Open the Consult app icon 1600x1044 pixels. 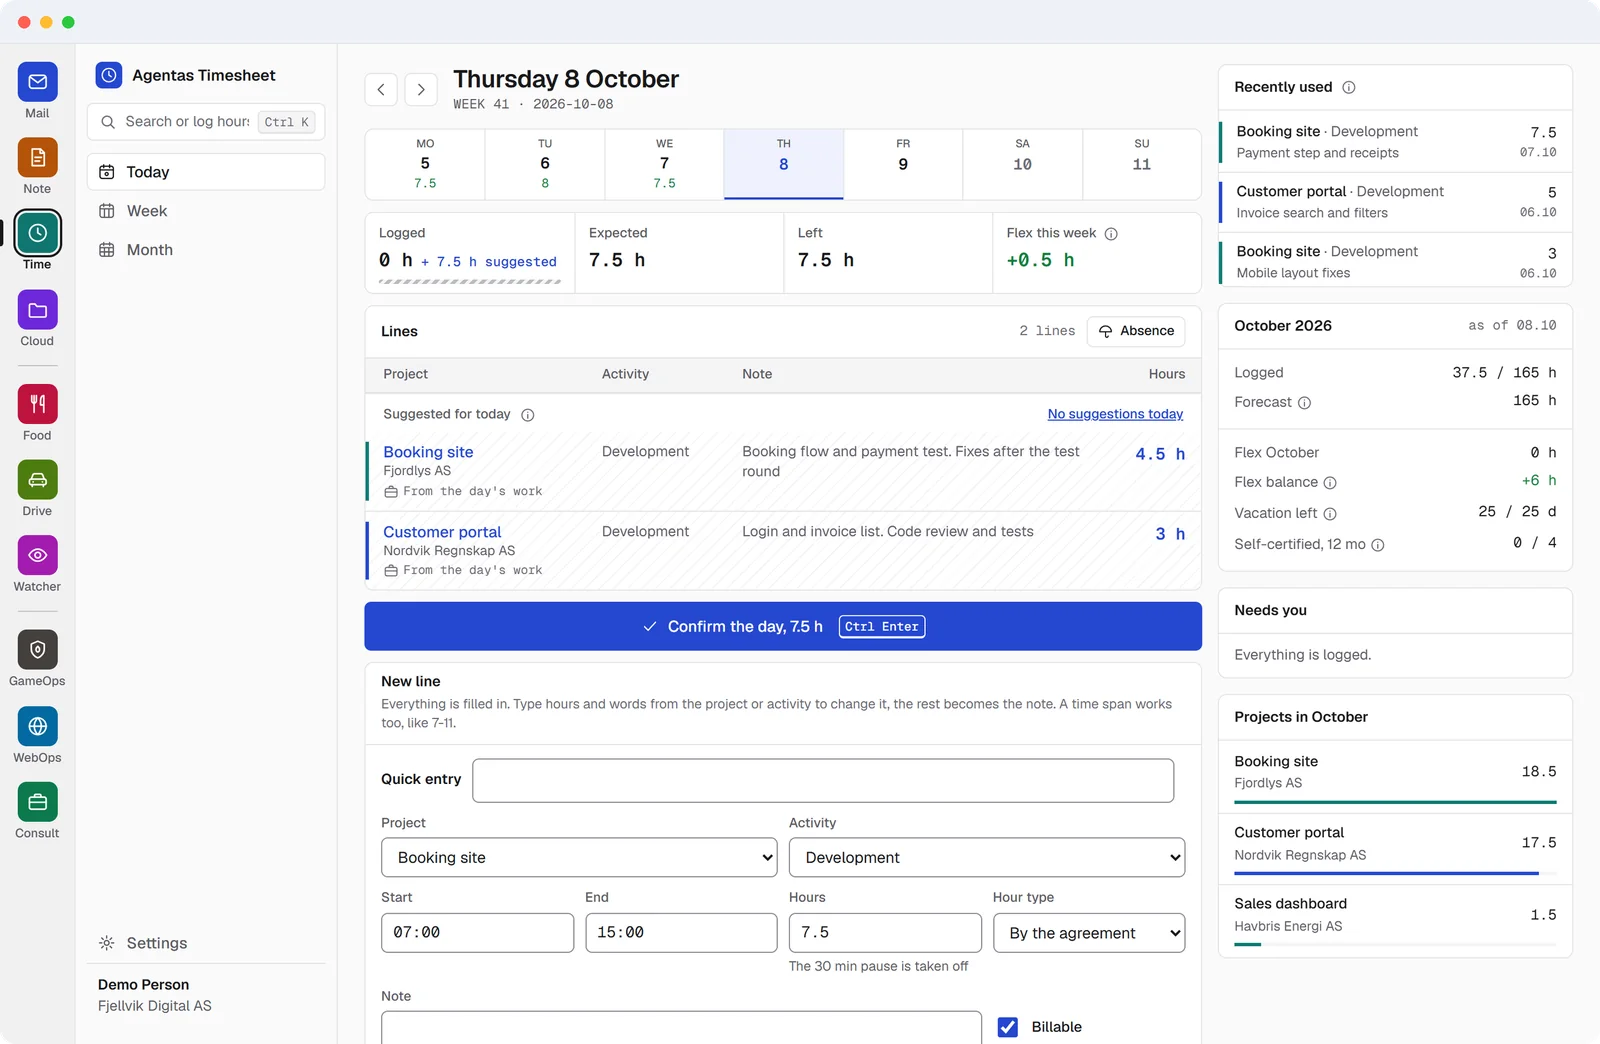[x=37, y=802]
